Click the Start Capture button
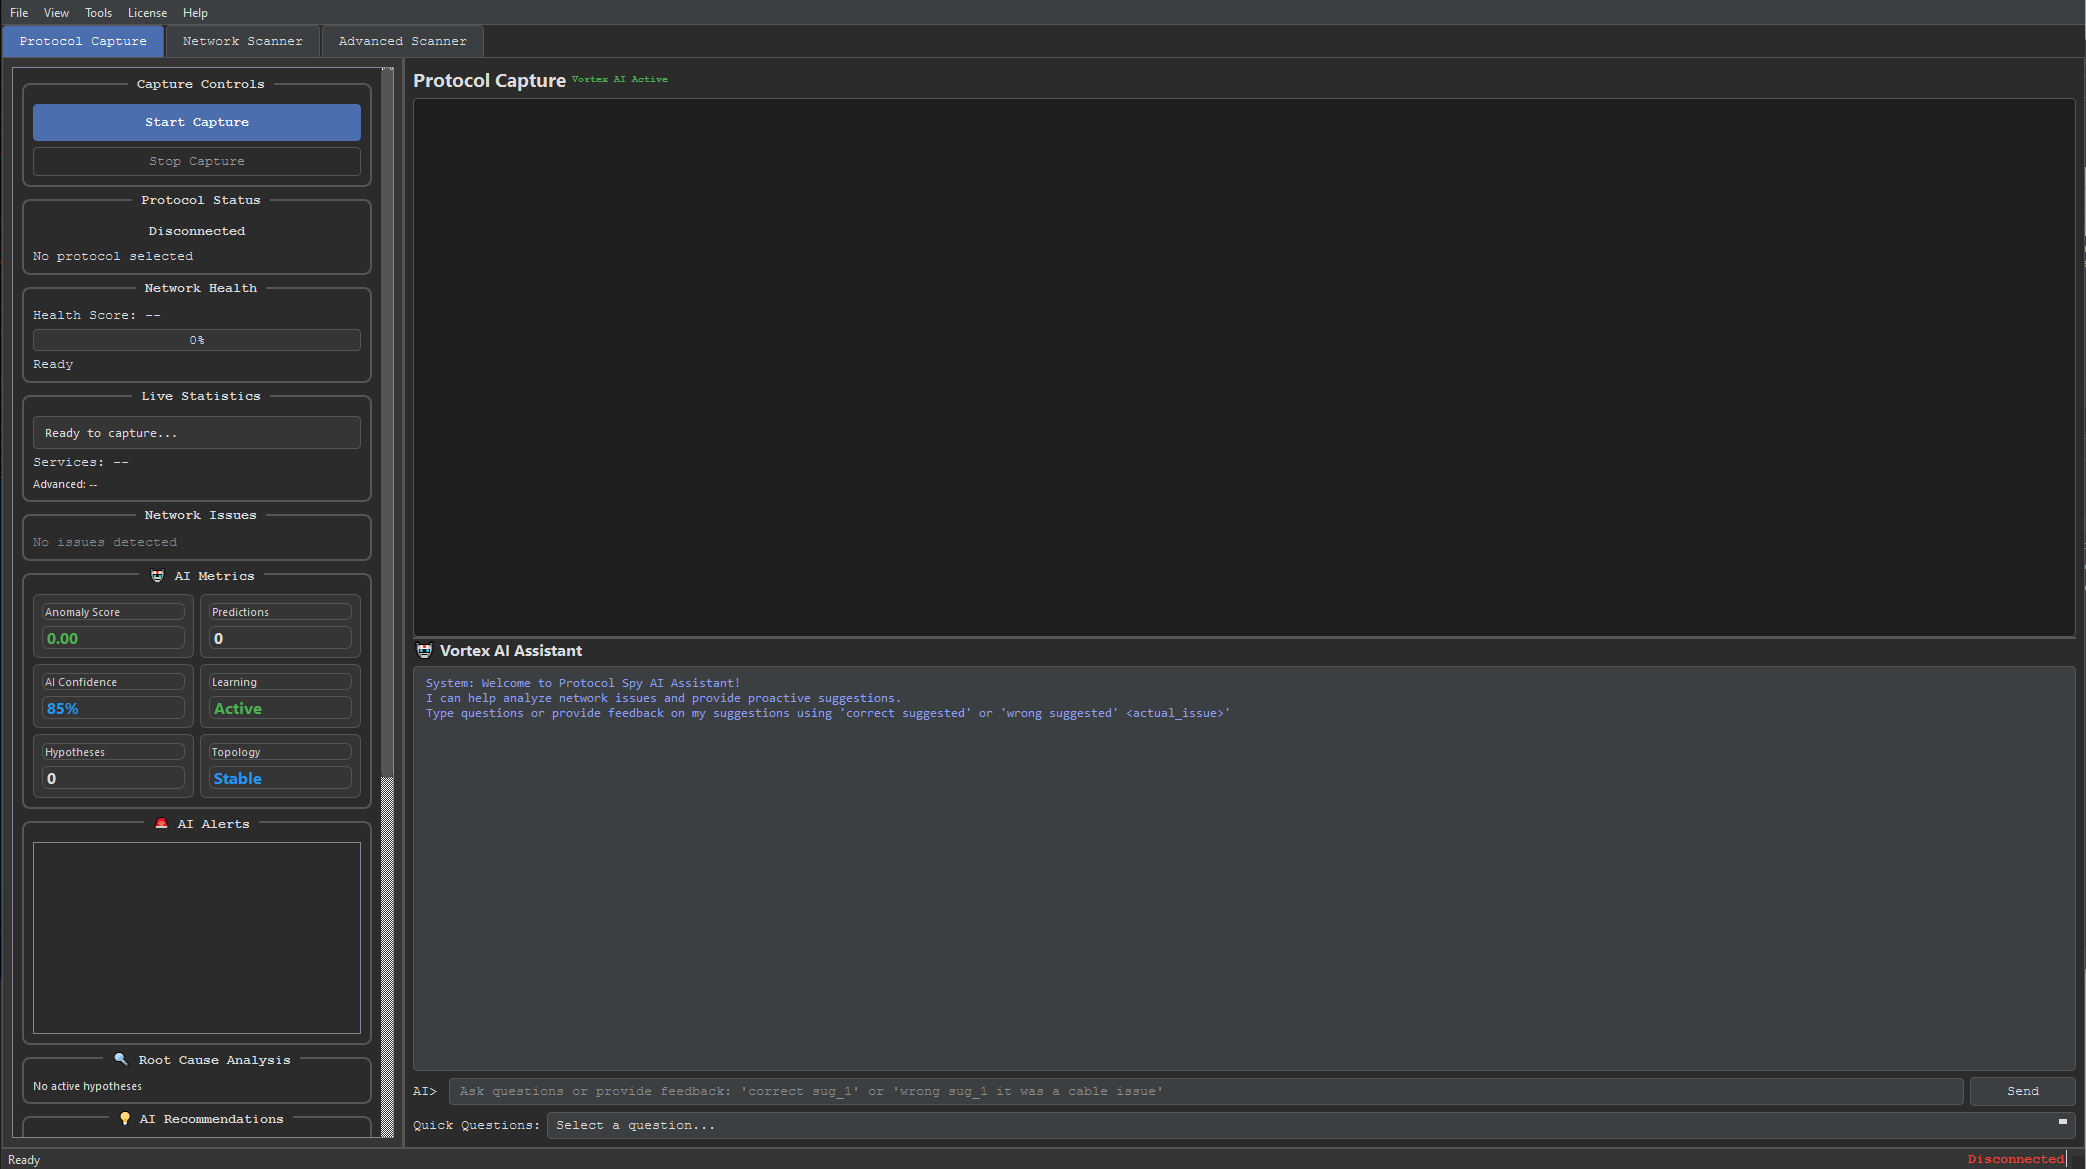This screenshot has width=2086, height=1169. click(x=197, y=122)
